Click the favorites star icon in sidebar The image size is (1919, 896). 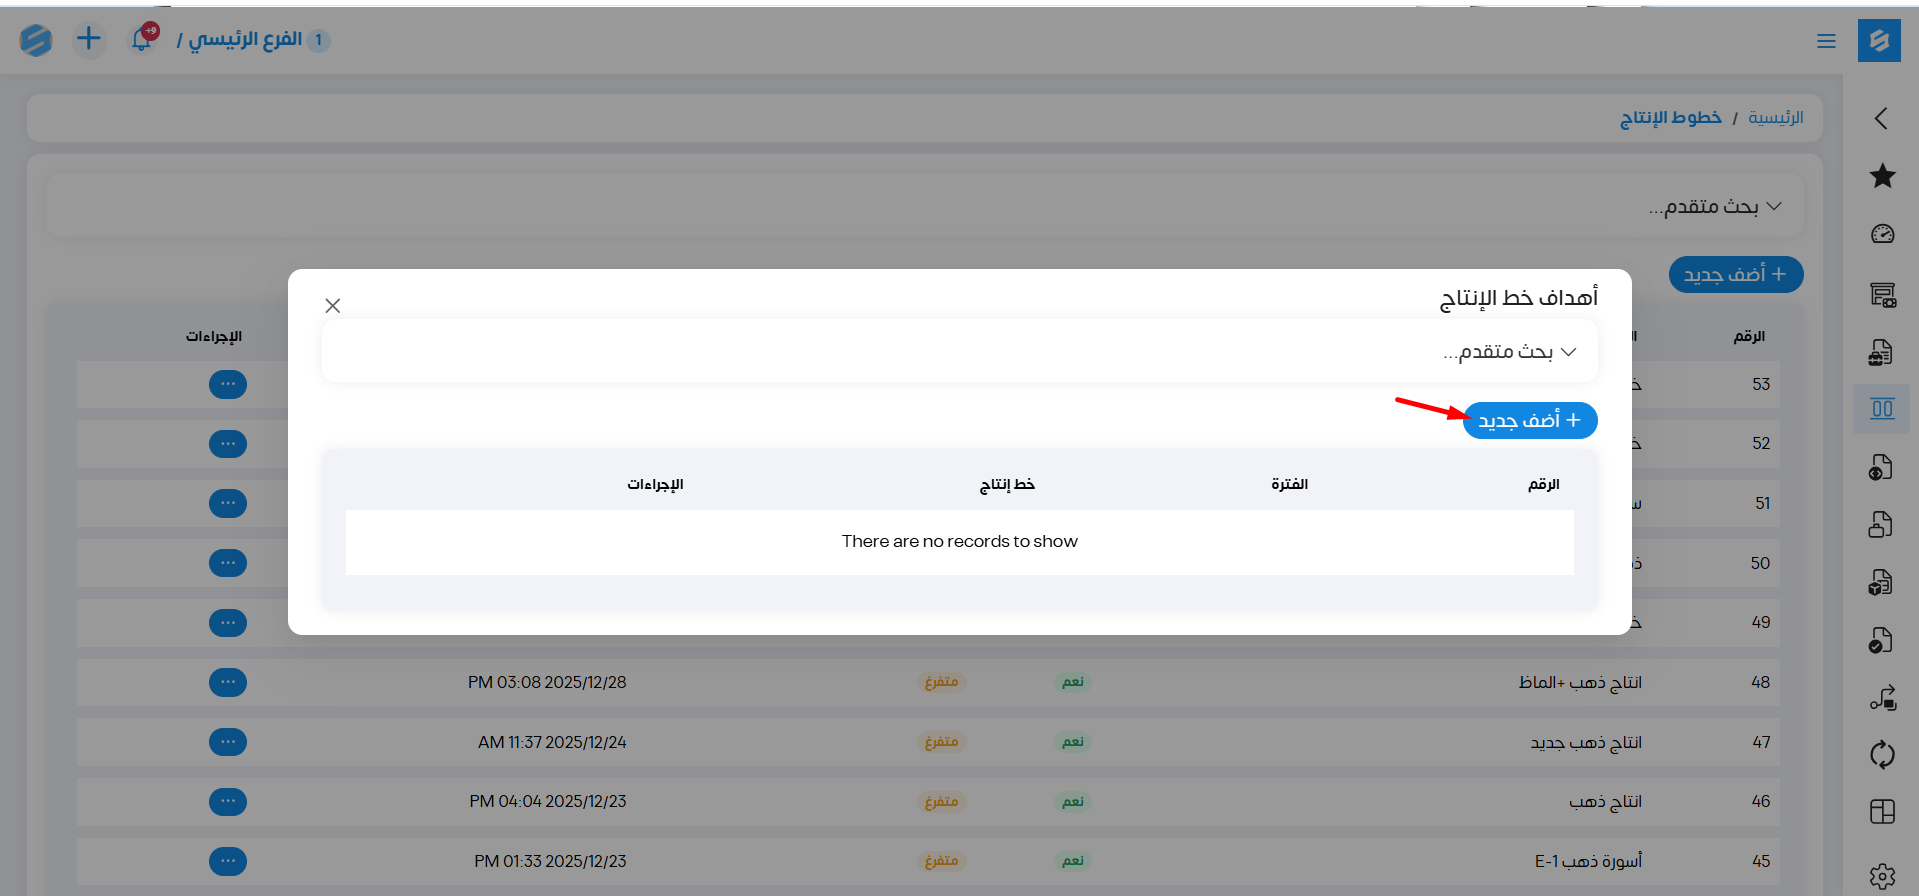1882,176
